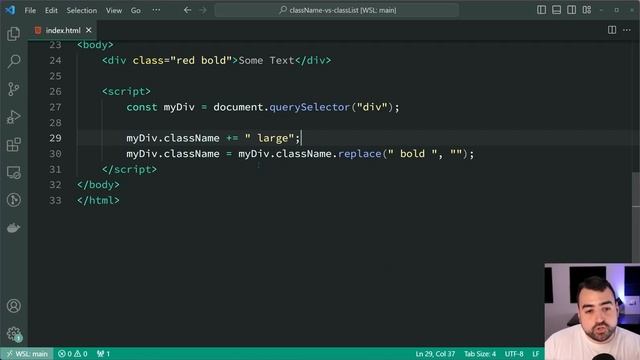Click the opening script tag

pyautogui.click(x=126, y=91)
